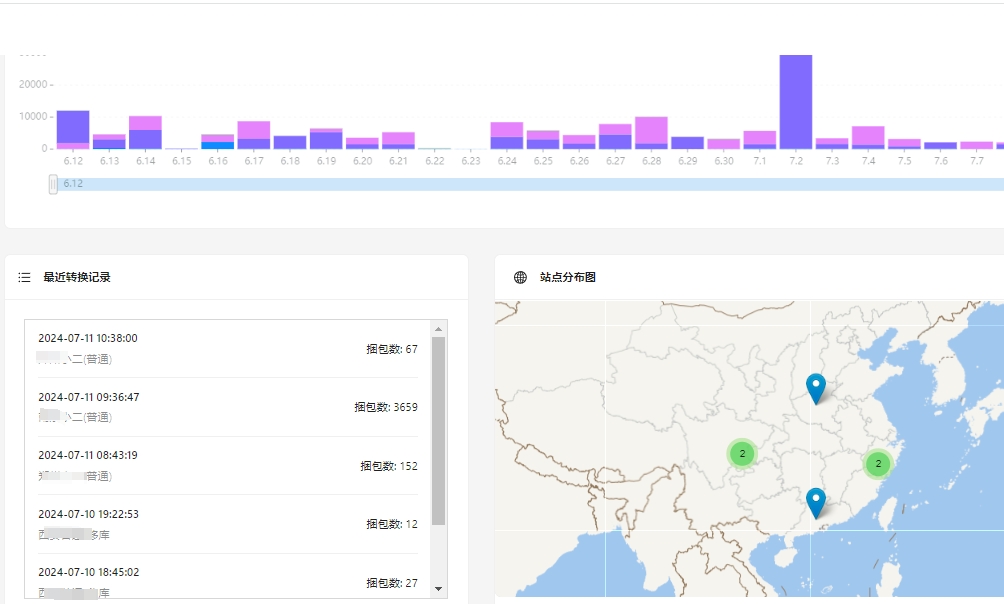1004x604 pixels.
Task: Click the globe icon beside 站点分布图
Action: [x=520, y=277]
